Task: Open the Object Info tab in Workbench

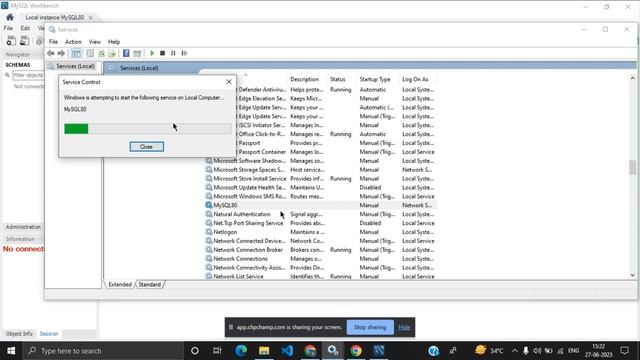Action: pyautogui.click(x=19, y=334)
